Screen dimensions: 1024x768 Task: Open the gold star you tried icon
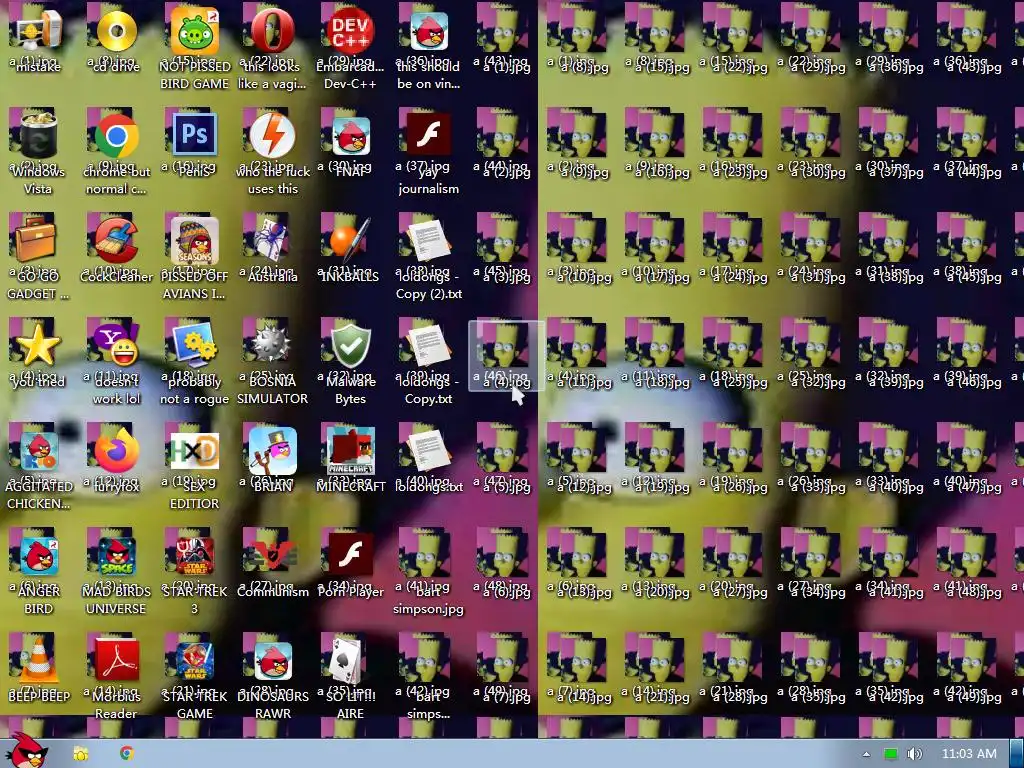pyautogui.click(x=38, y=346)
